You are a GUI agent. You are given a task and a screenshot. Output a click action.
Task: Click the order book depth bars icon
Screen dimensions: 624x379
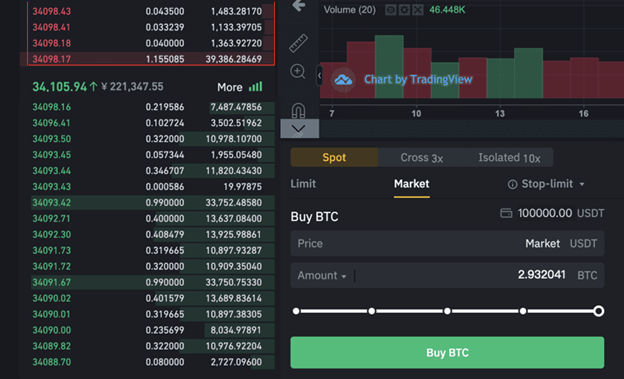coord(255,86)
